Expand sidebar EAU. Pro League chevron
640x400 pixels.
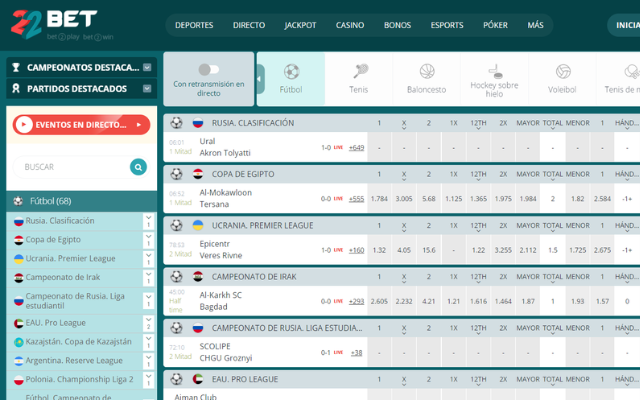click(x=149, y=323)
